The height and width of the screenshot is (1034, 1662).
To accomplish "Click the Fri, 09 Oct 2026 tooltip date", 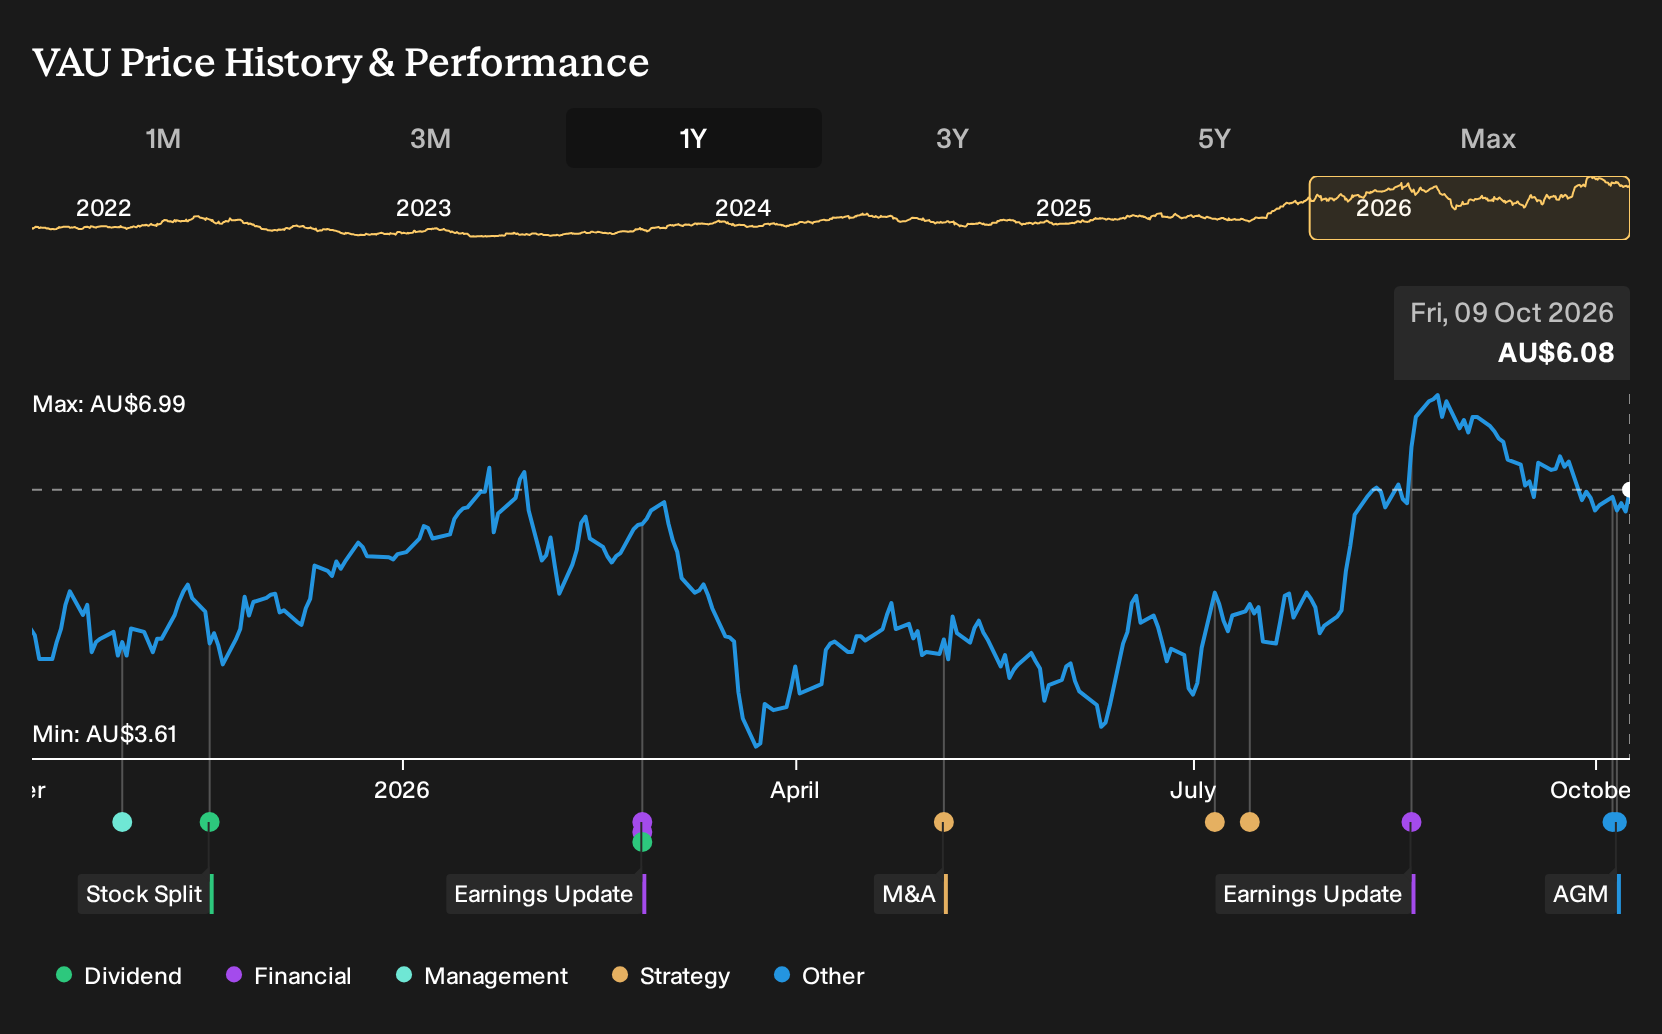I will (x=1512, y=313).
